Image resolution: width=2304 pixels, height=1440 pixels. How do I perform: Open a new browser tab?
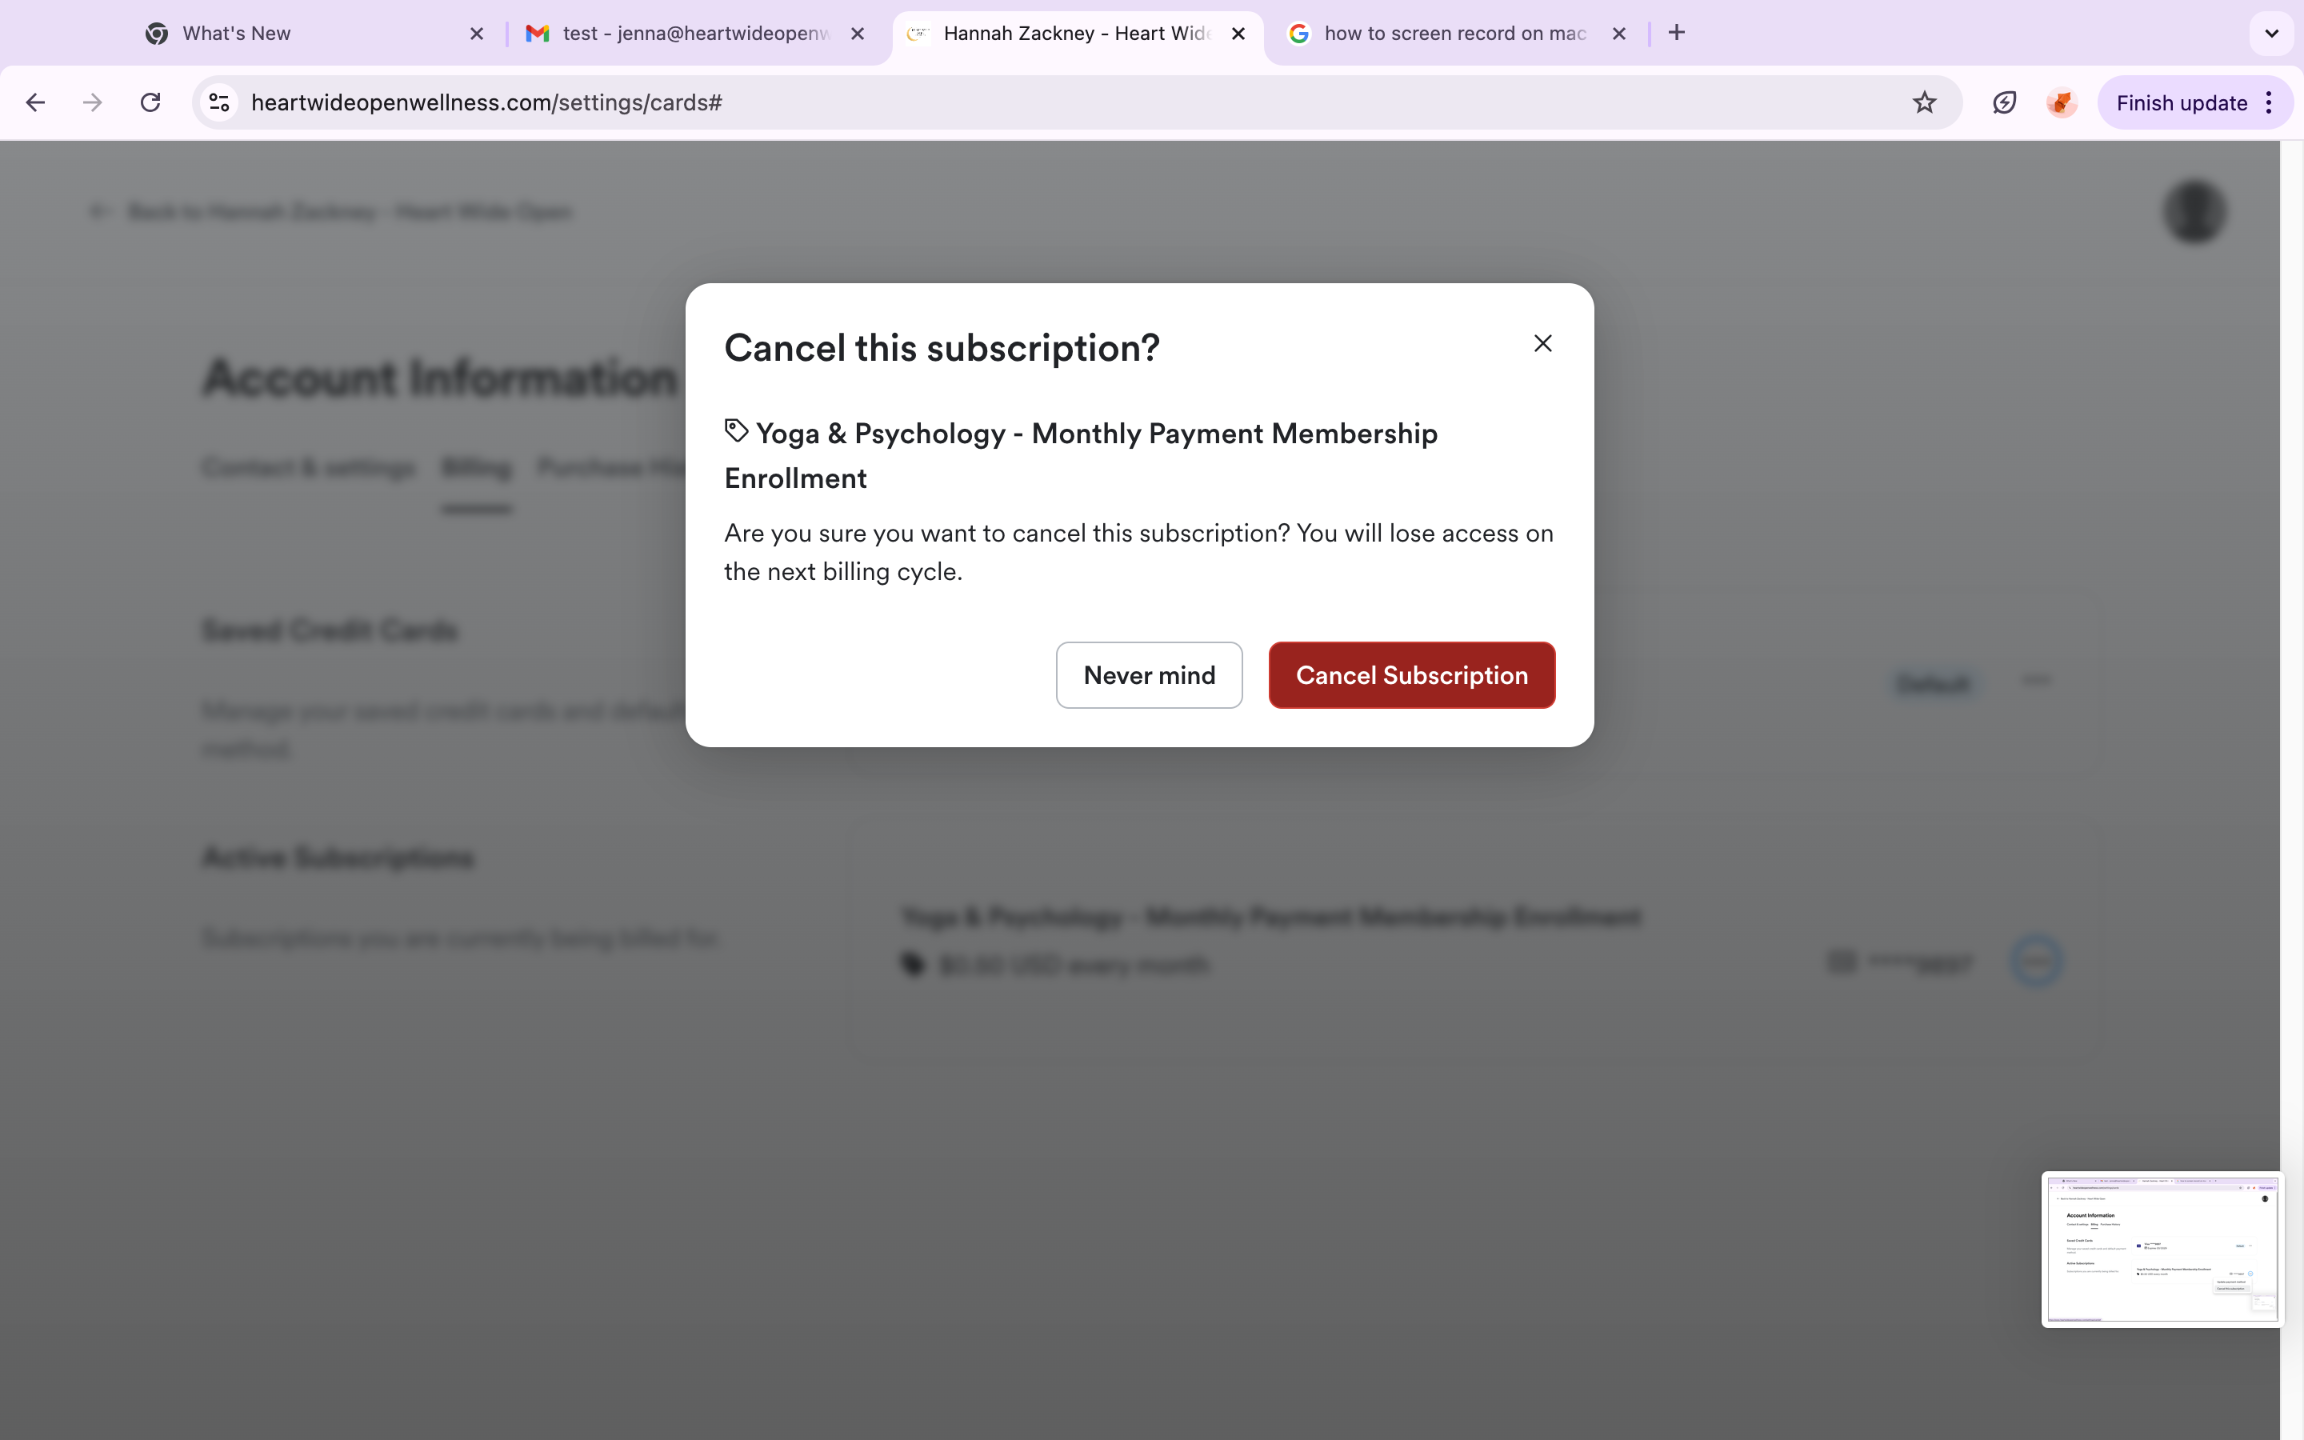click(1677, 33)
